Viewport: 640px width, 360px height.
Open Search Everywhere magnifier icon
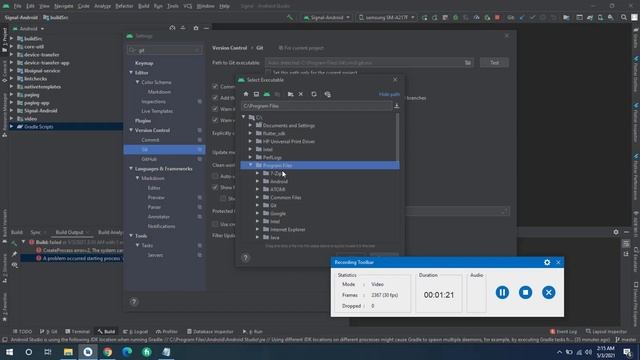click(624, 18)
